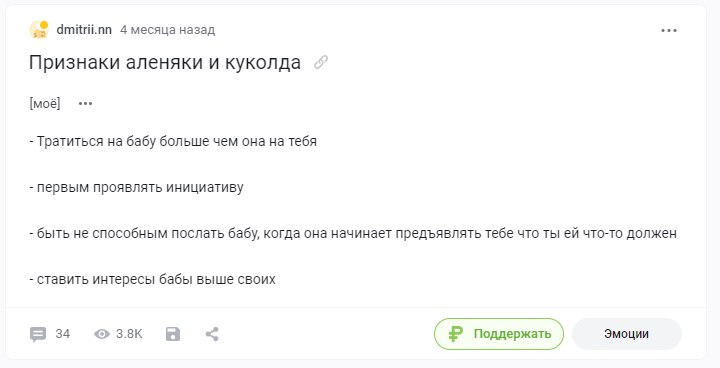Open the post options three-dots menu at top right
The image size is (720, 368).
[x=669, y=30]
